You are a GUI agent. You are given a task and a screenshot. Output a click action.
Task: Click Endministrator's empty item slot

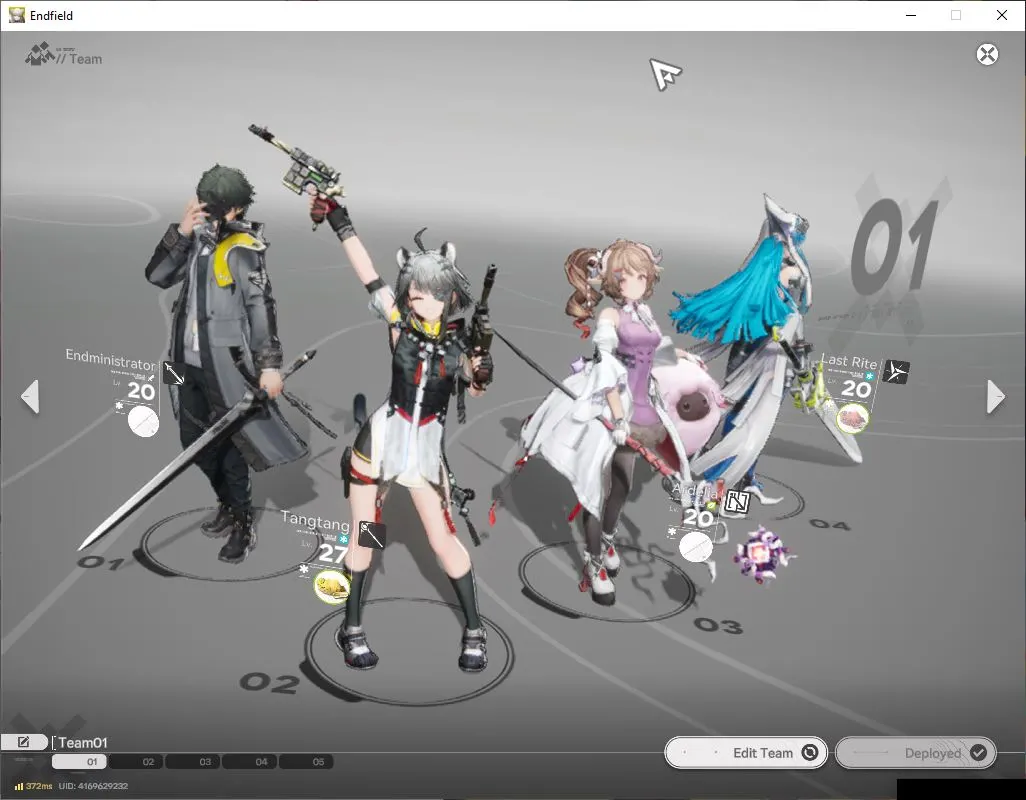144,422
